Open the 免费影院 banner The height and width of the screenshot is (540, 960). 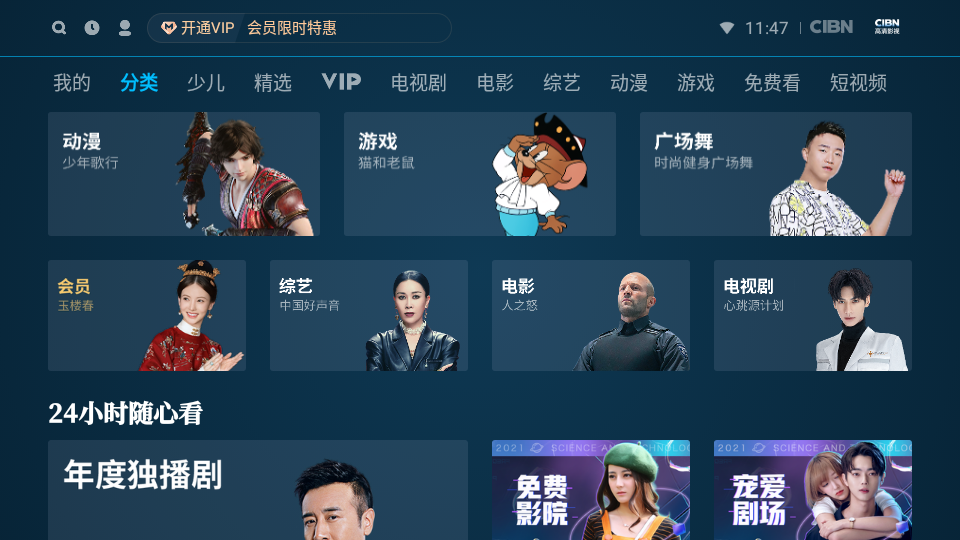click(x=591, y=490)
